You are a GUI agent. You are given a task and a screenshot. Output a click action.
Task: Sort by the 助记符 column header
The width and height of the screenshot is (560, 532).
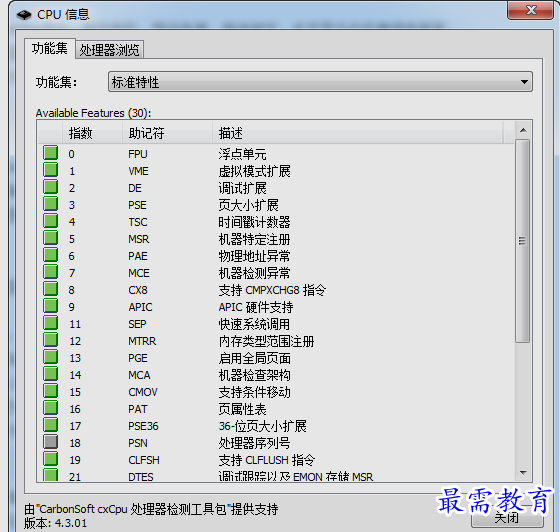tap(168, 133)
